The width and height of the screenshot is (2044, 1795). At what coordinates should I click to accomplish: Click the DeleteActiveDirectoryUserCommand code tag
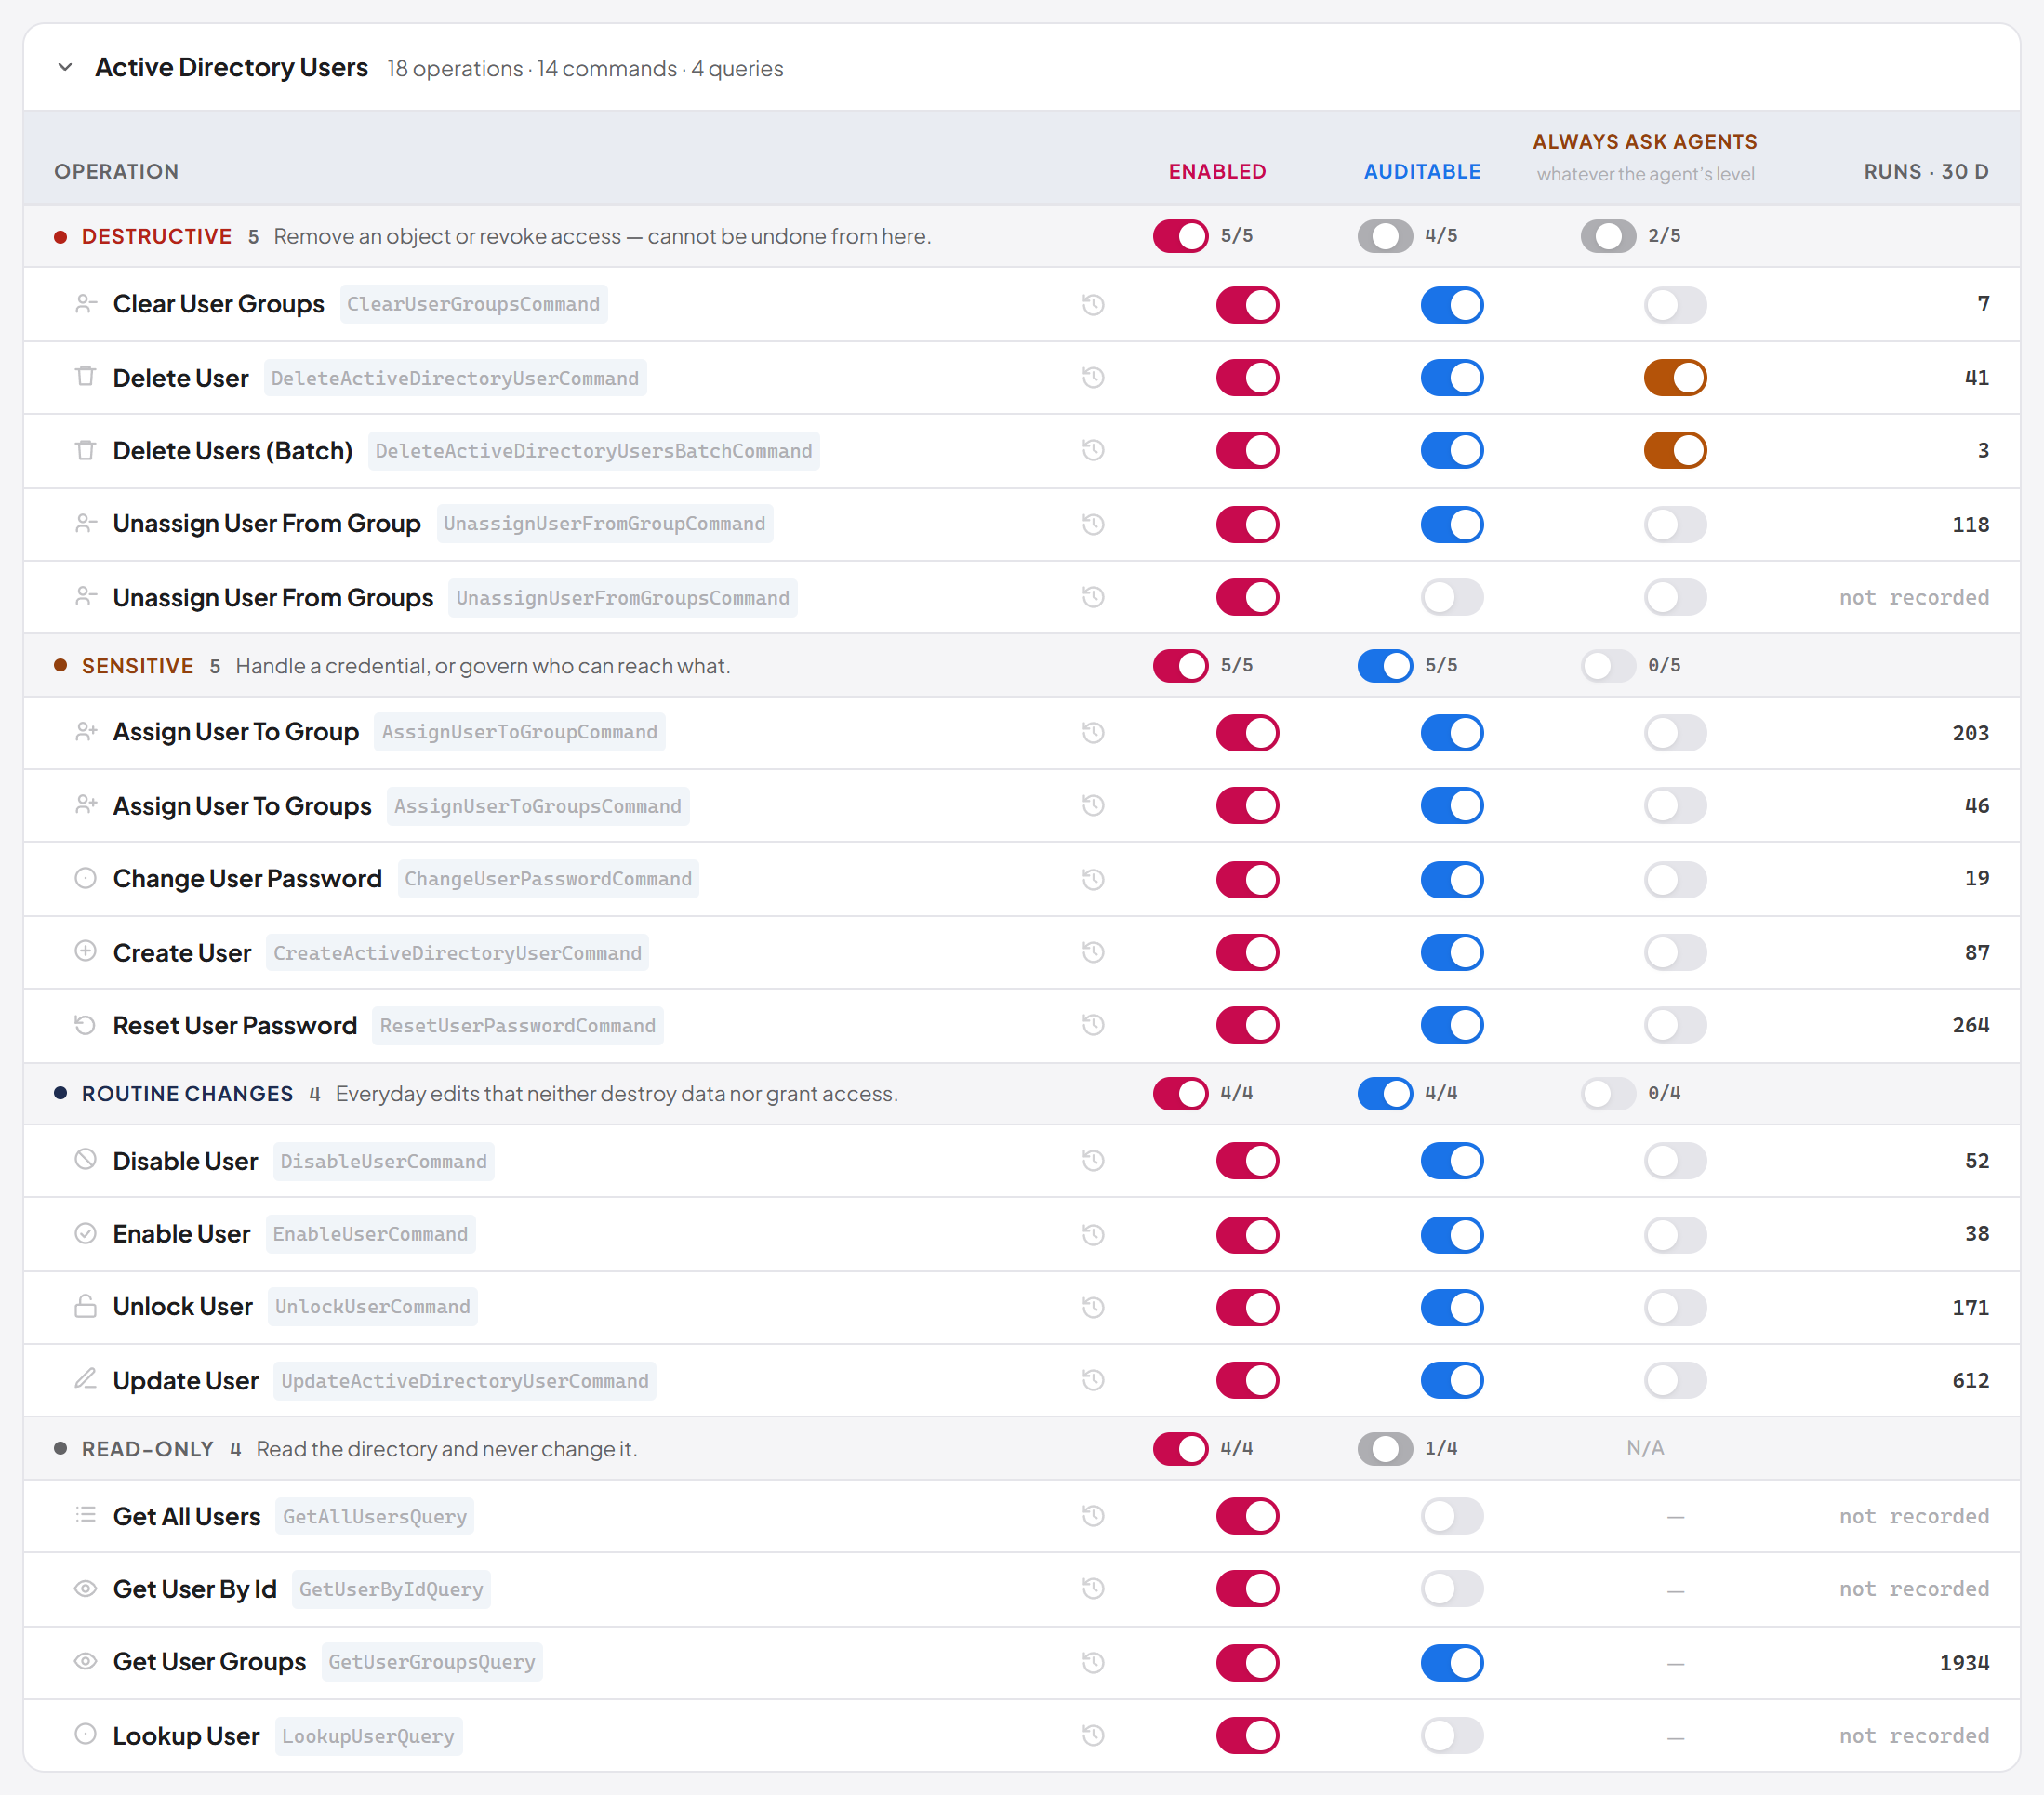click(455, 378)
